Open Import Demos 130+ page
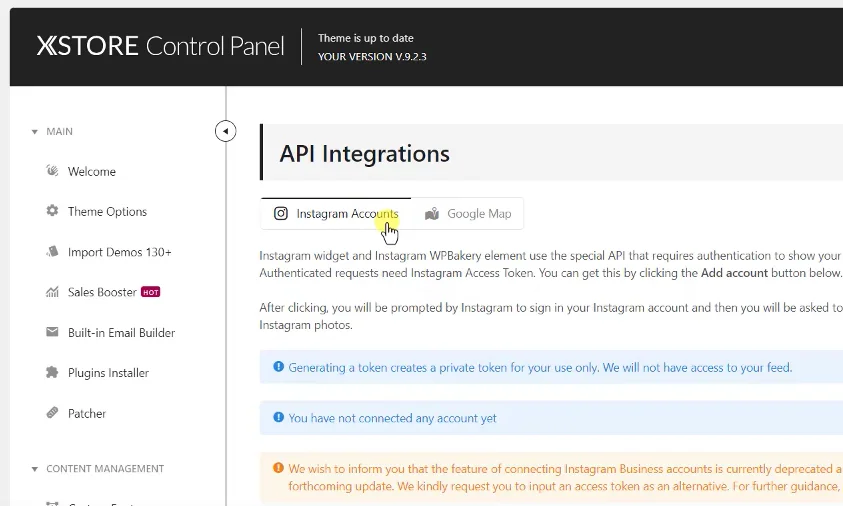 coord(119,252)
